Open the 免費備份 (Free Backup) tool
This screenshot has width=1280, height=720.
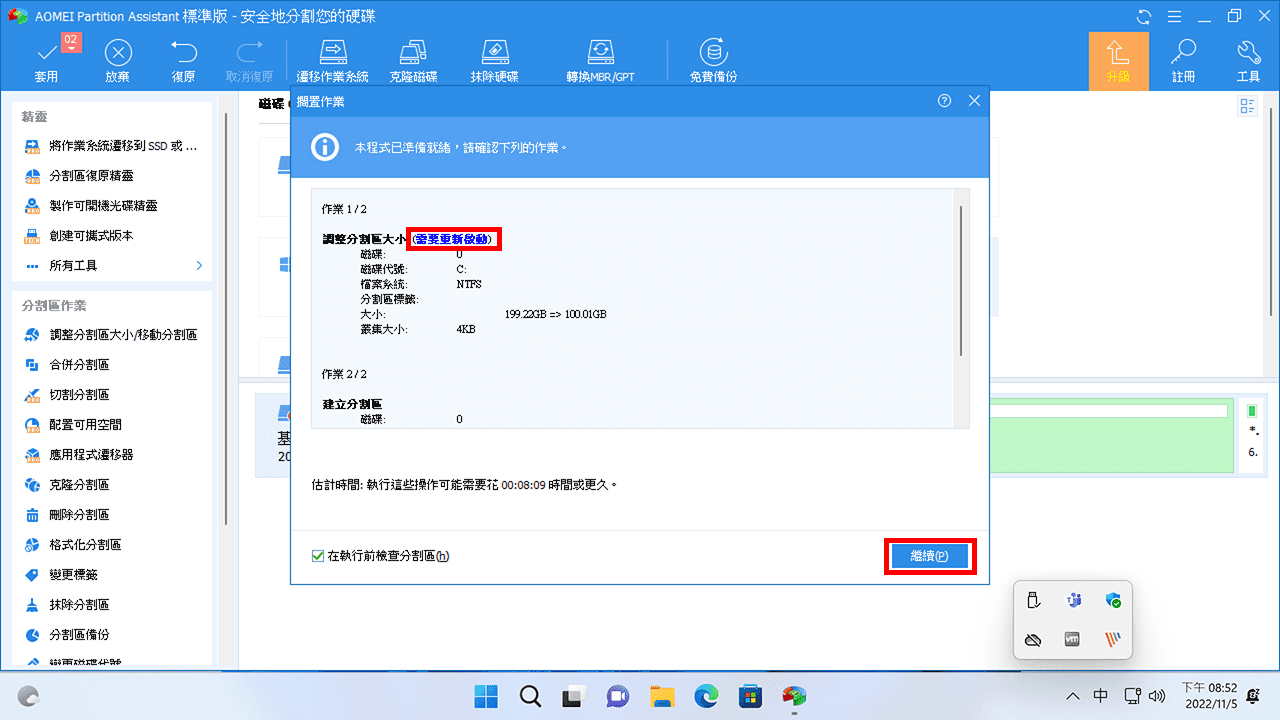(x=713, y=59)
